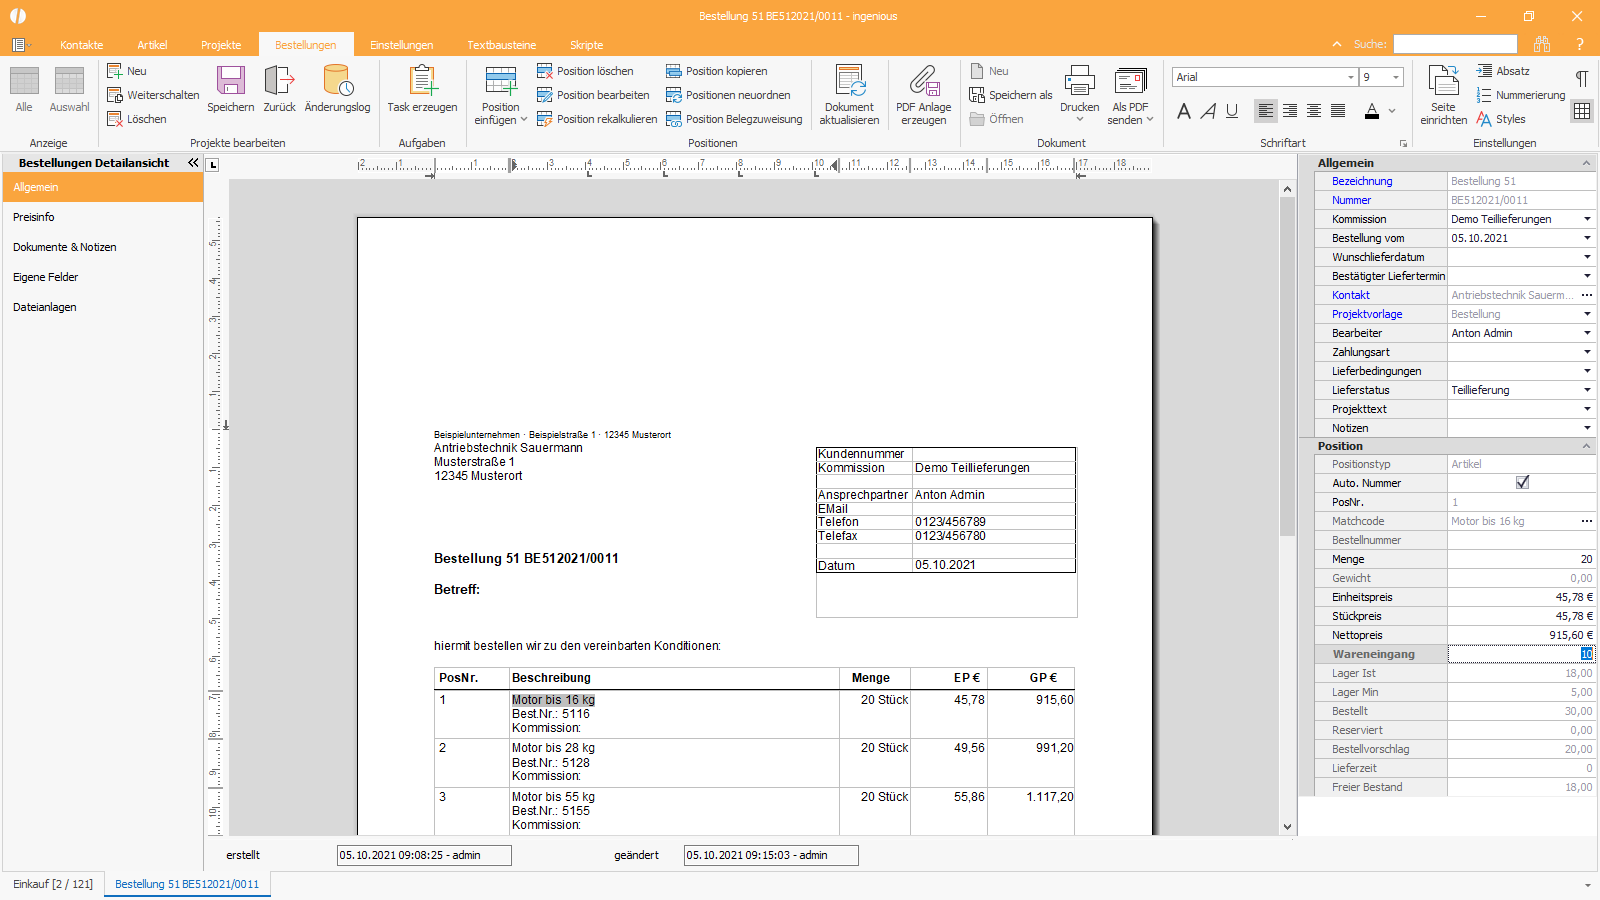
Task: Click Position rekalkulieren
Action: coord(597,119)
